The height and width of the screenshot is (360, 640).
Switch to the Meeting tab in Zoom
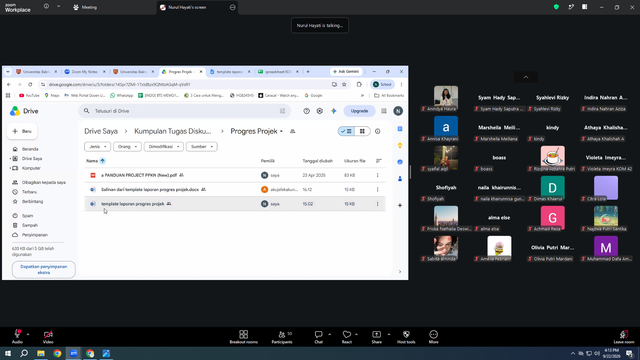point(85,7)
